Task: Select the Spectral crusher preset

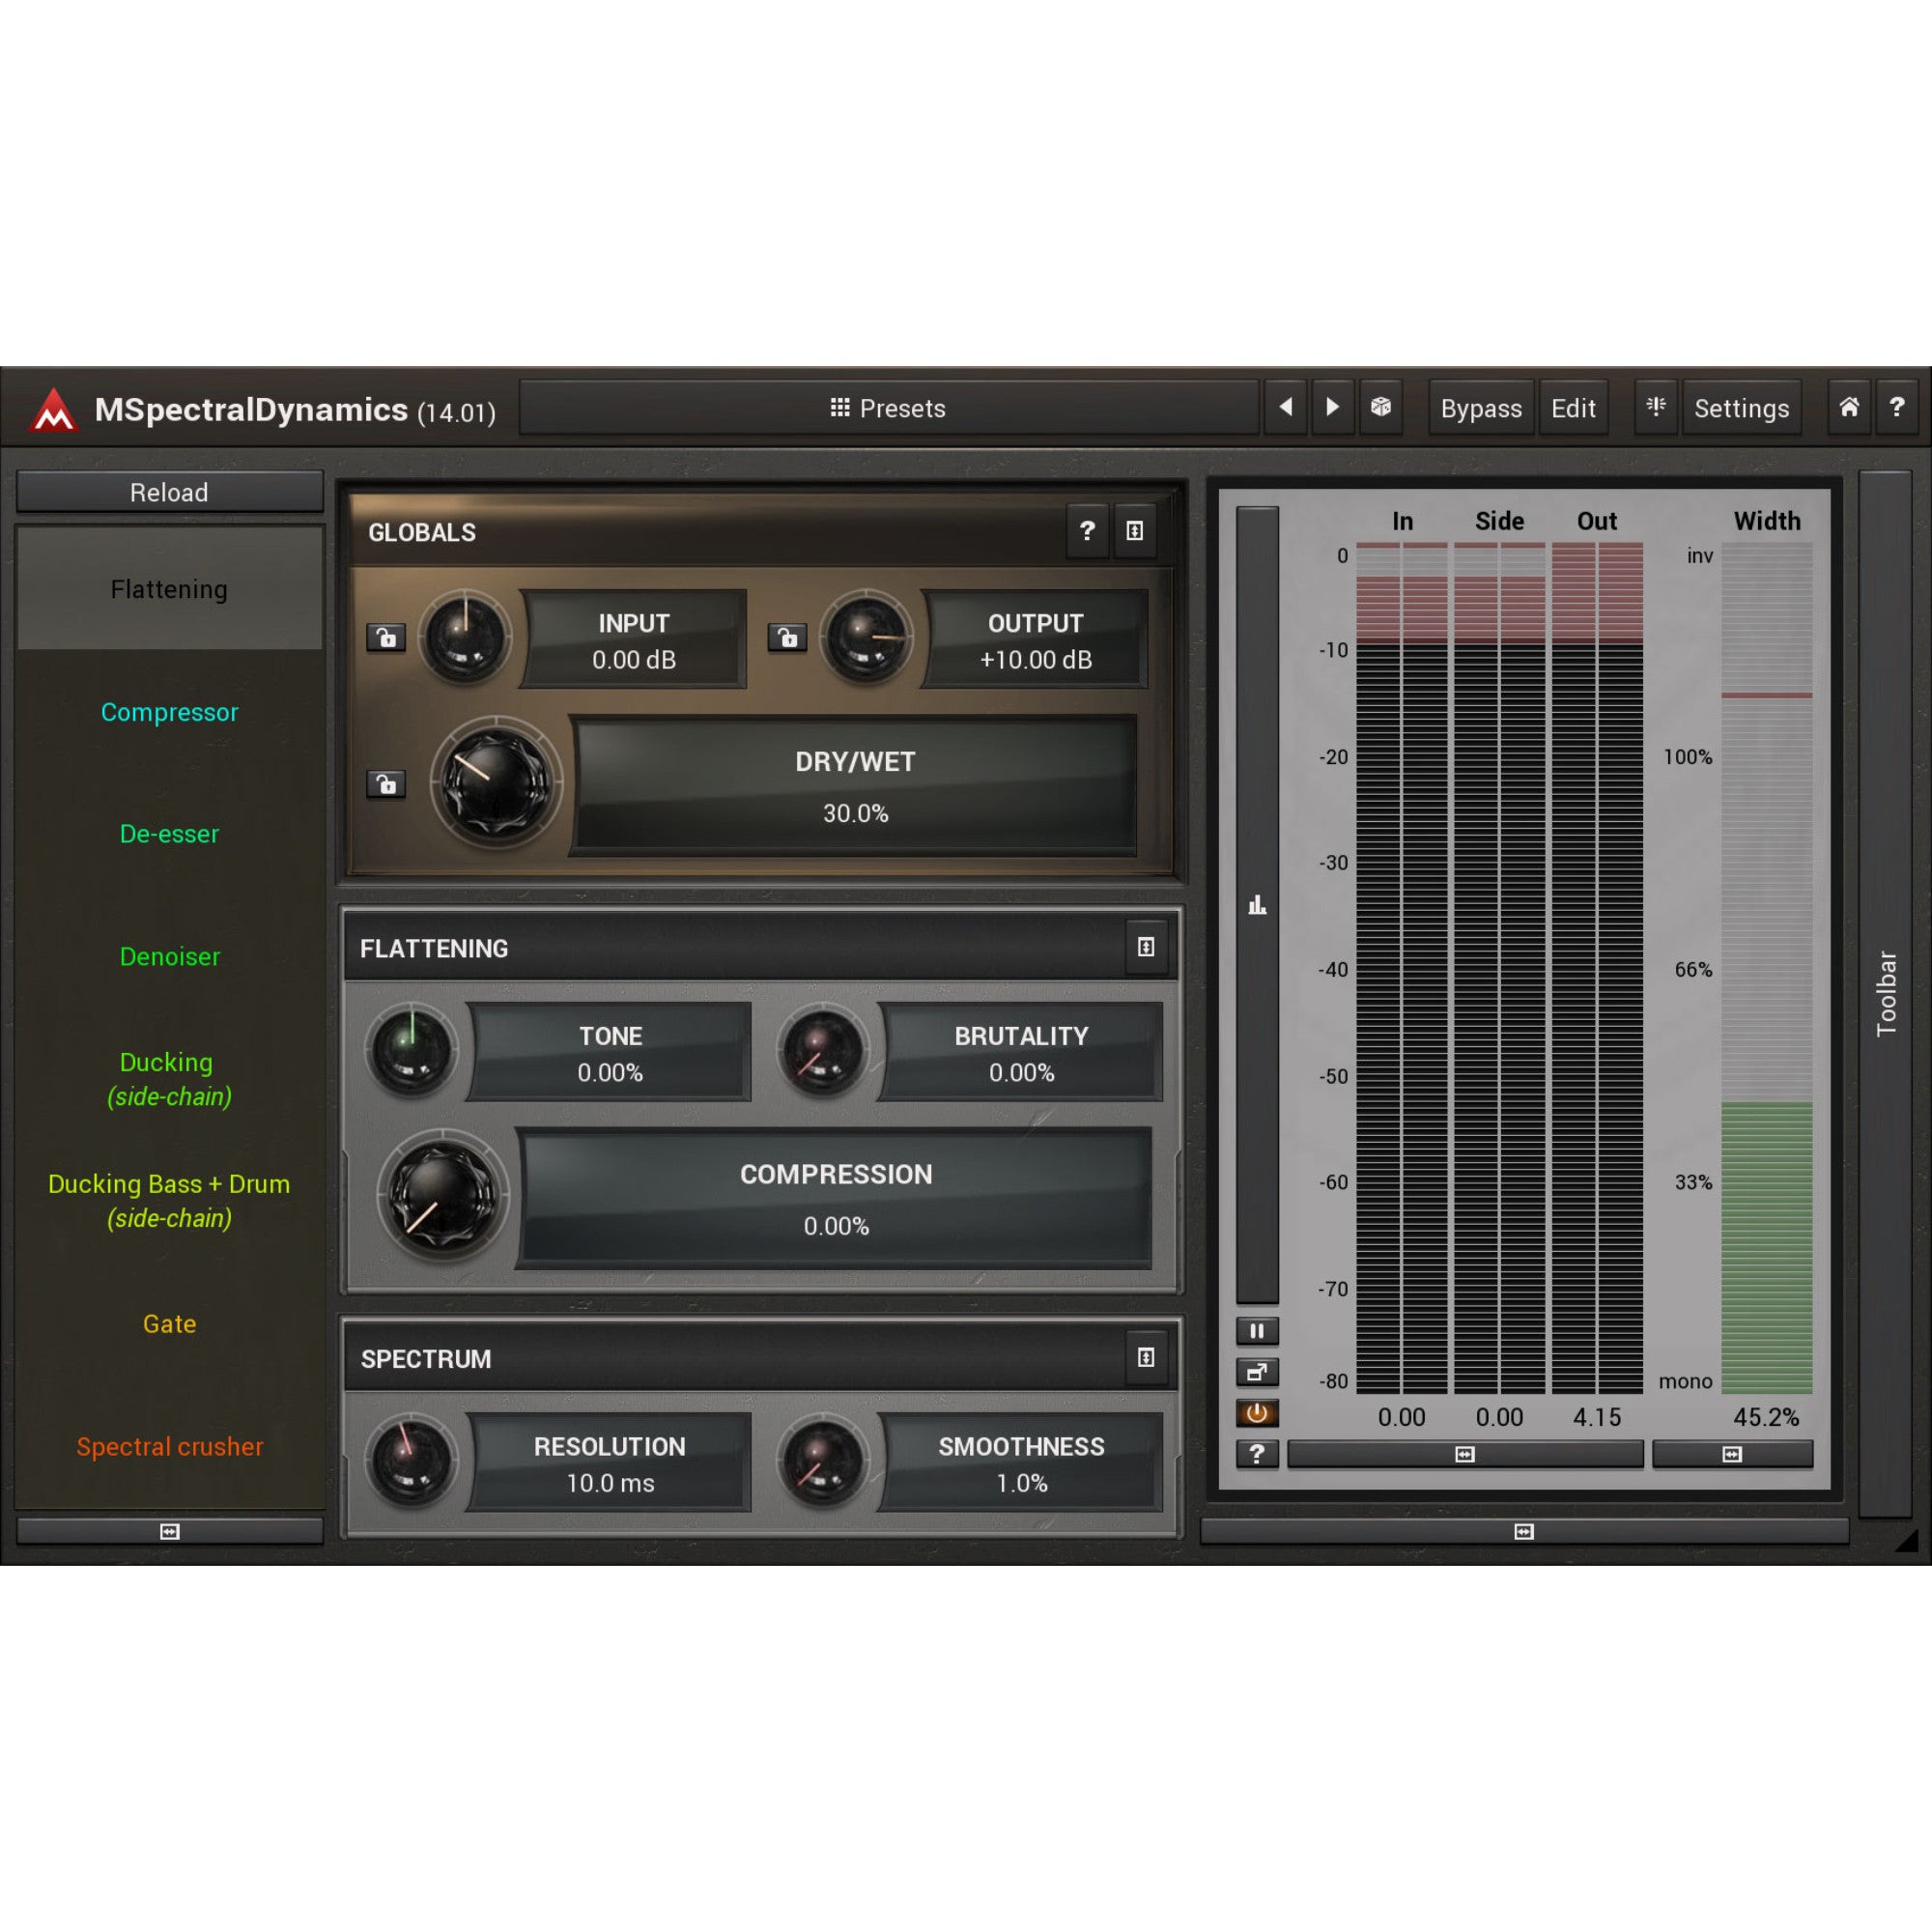Action: point(170,1446)
